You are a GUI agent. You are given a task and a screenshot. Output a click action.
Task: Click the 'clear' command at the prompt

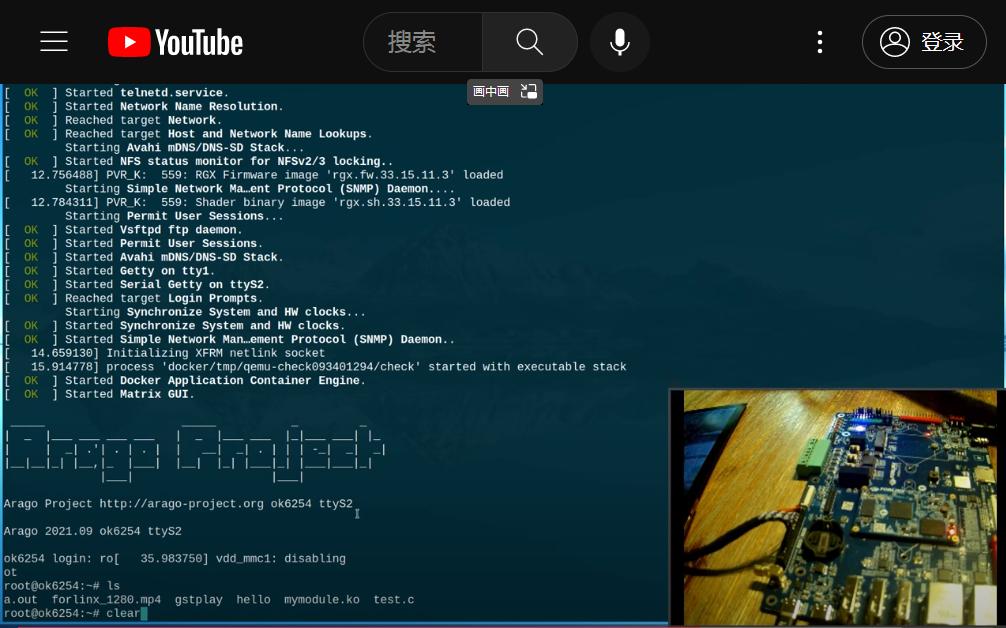point(123,614)
